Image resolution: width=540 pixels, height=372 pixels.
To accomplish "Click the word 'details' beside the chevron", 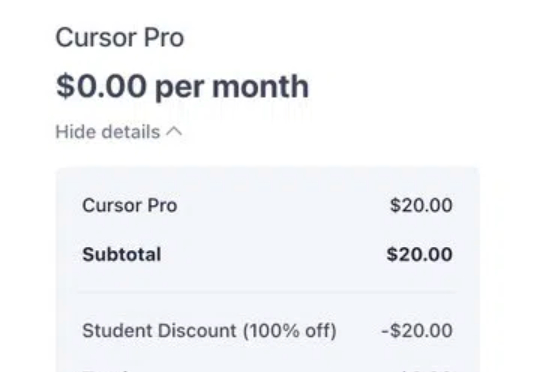I will pos(130,132).
